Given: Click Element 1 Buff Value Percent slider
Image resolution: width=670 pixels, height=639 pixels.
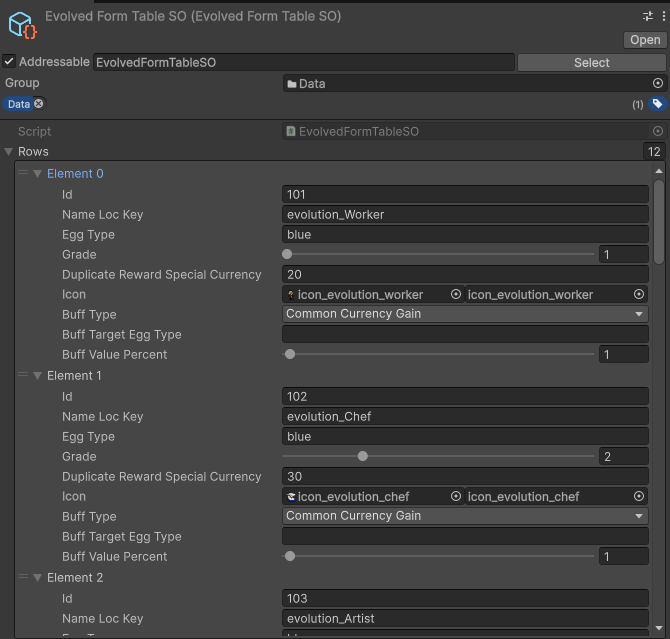Looking at the screenshot, I should click(290, 556).
